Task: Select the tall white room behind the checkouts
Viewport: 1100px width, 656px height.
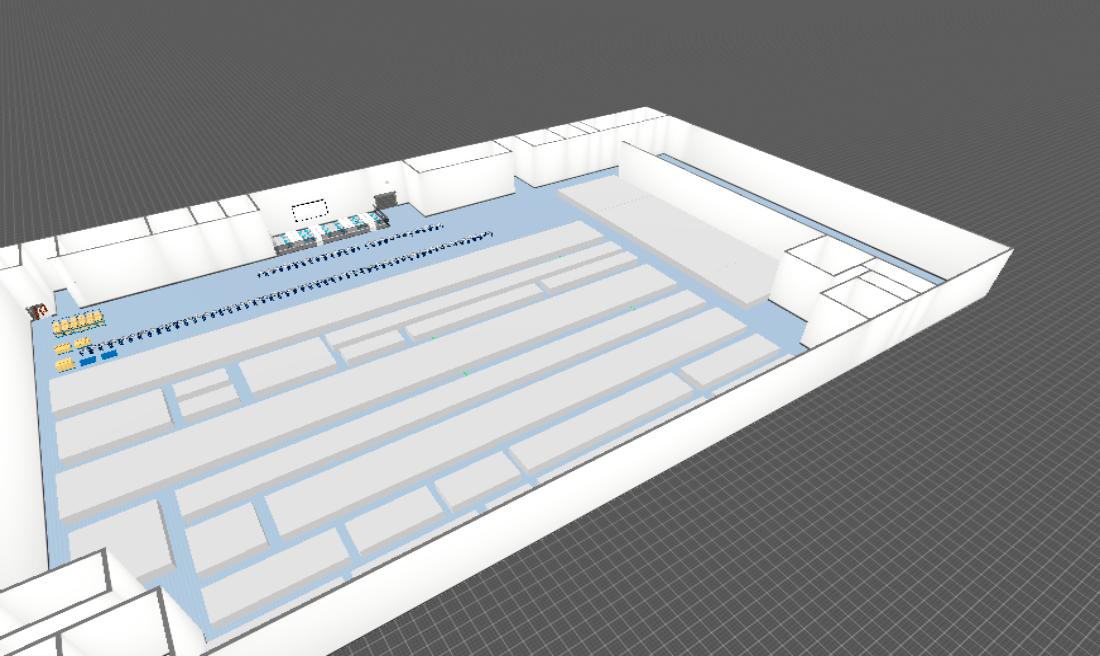Action: 460,180
